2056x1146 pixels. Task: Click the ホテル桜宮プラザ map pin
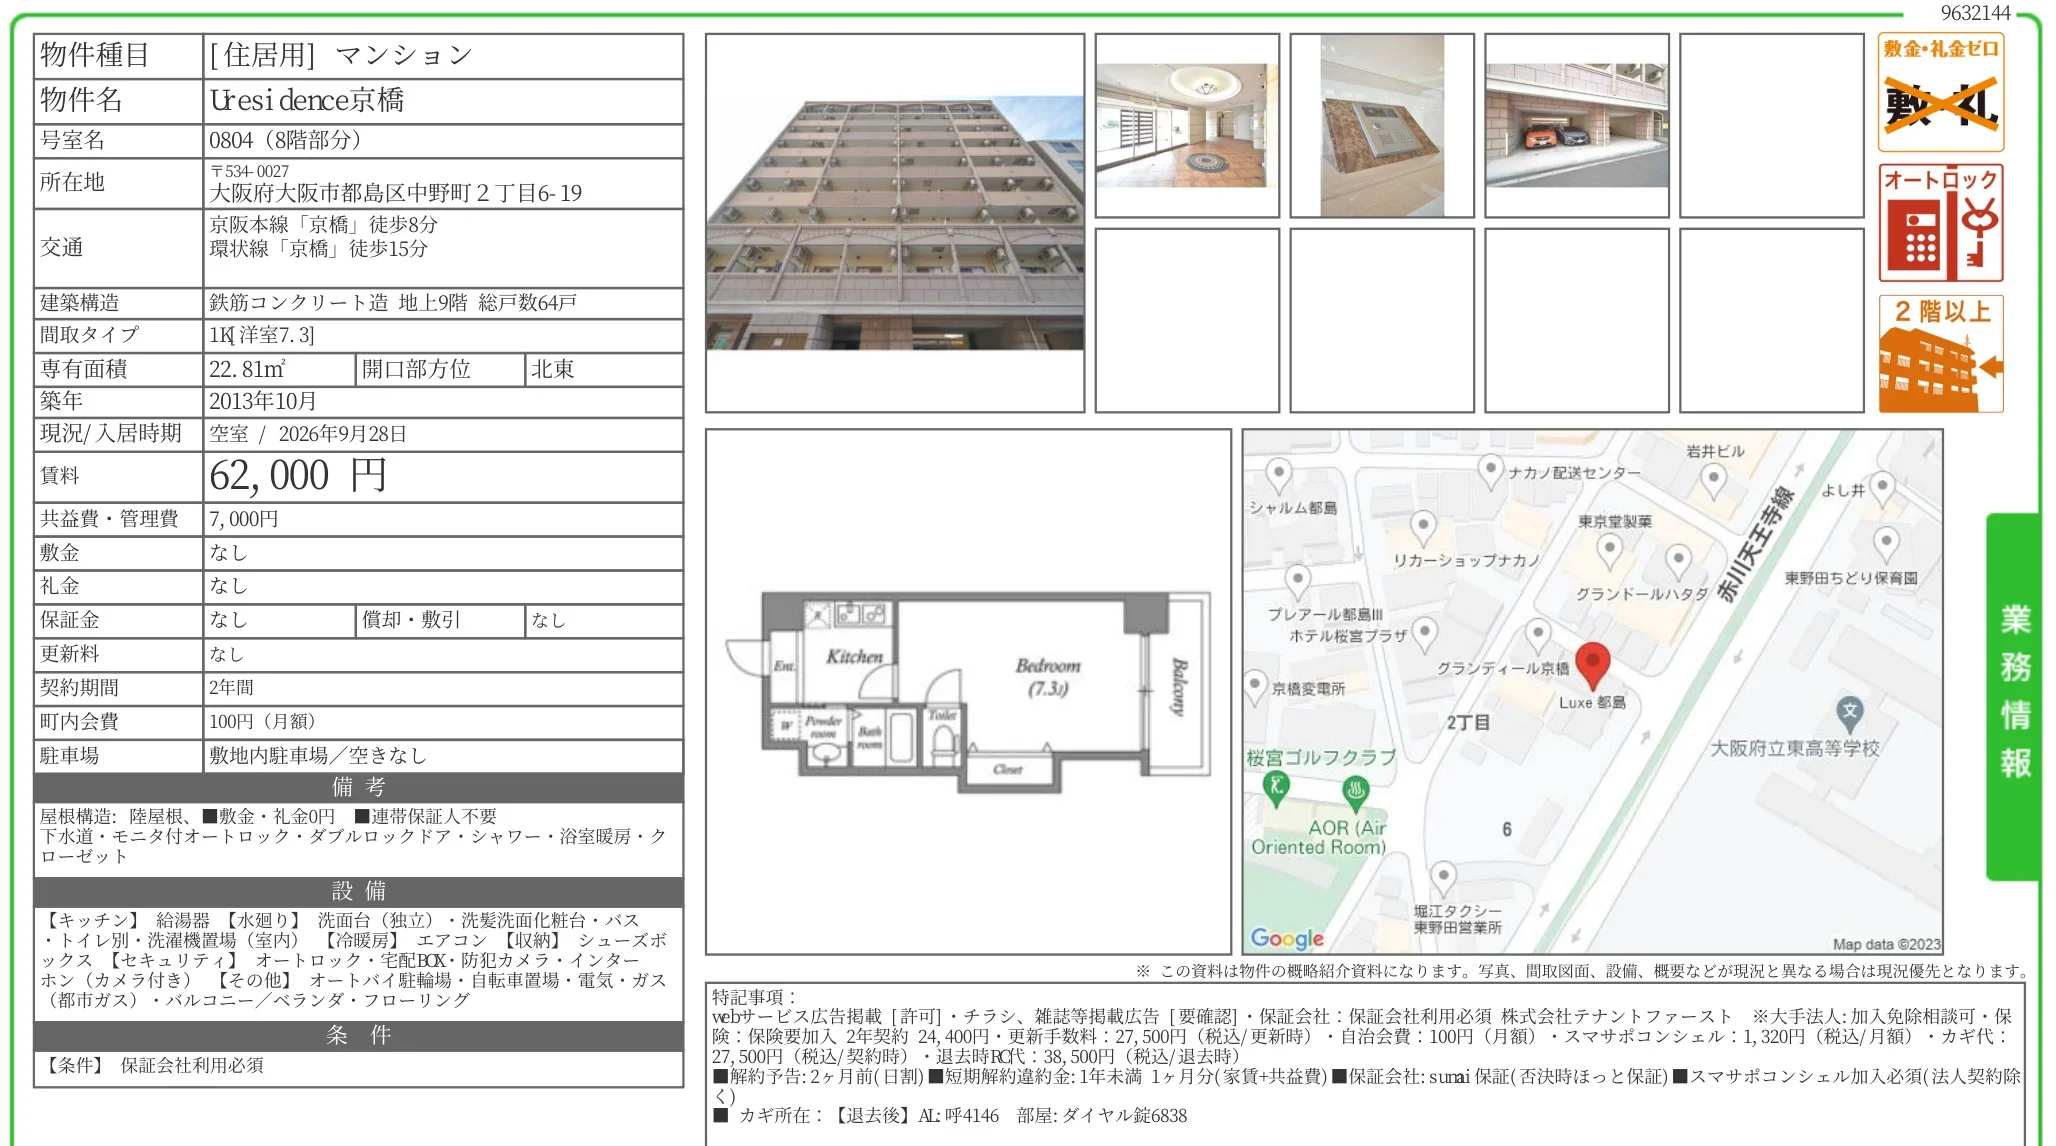(x=1424, y=633)
